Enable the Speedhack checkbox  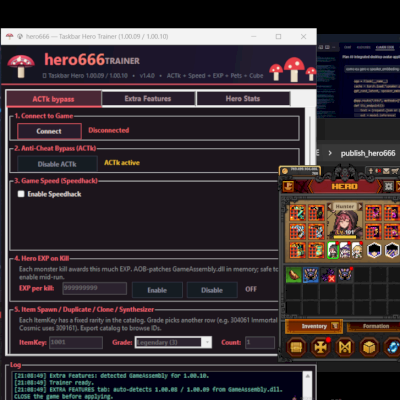pyautogui.click(x=21, y=194)
